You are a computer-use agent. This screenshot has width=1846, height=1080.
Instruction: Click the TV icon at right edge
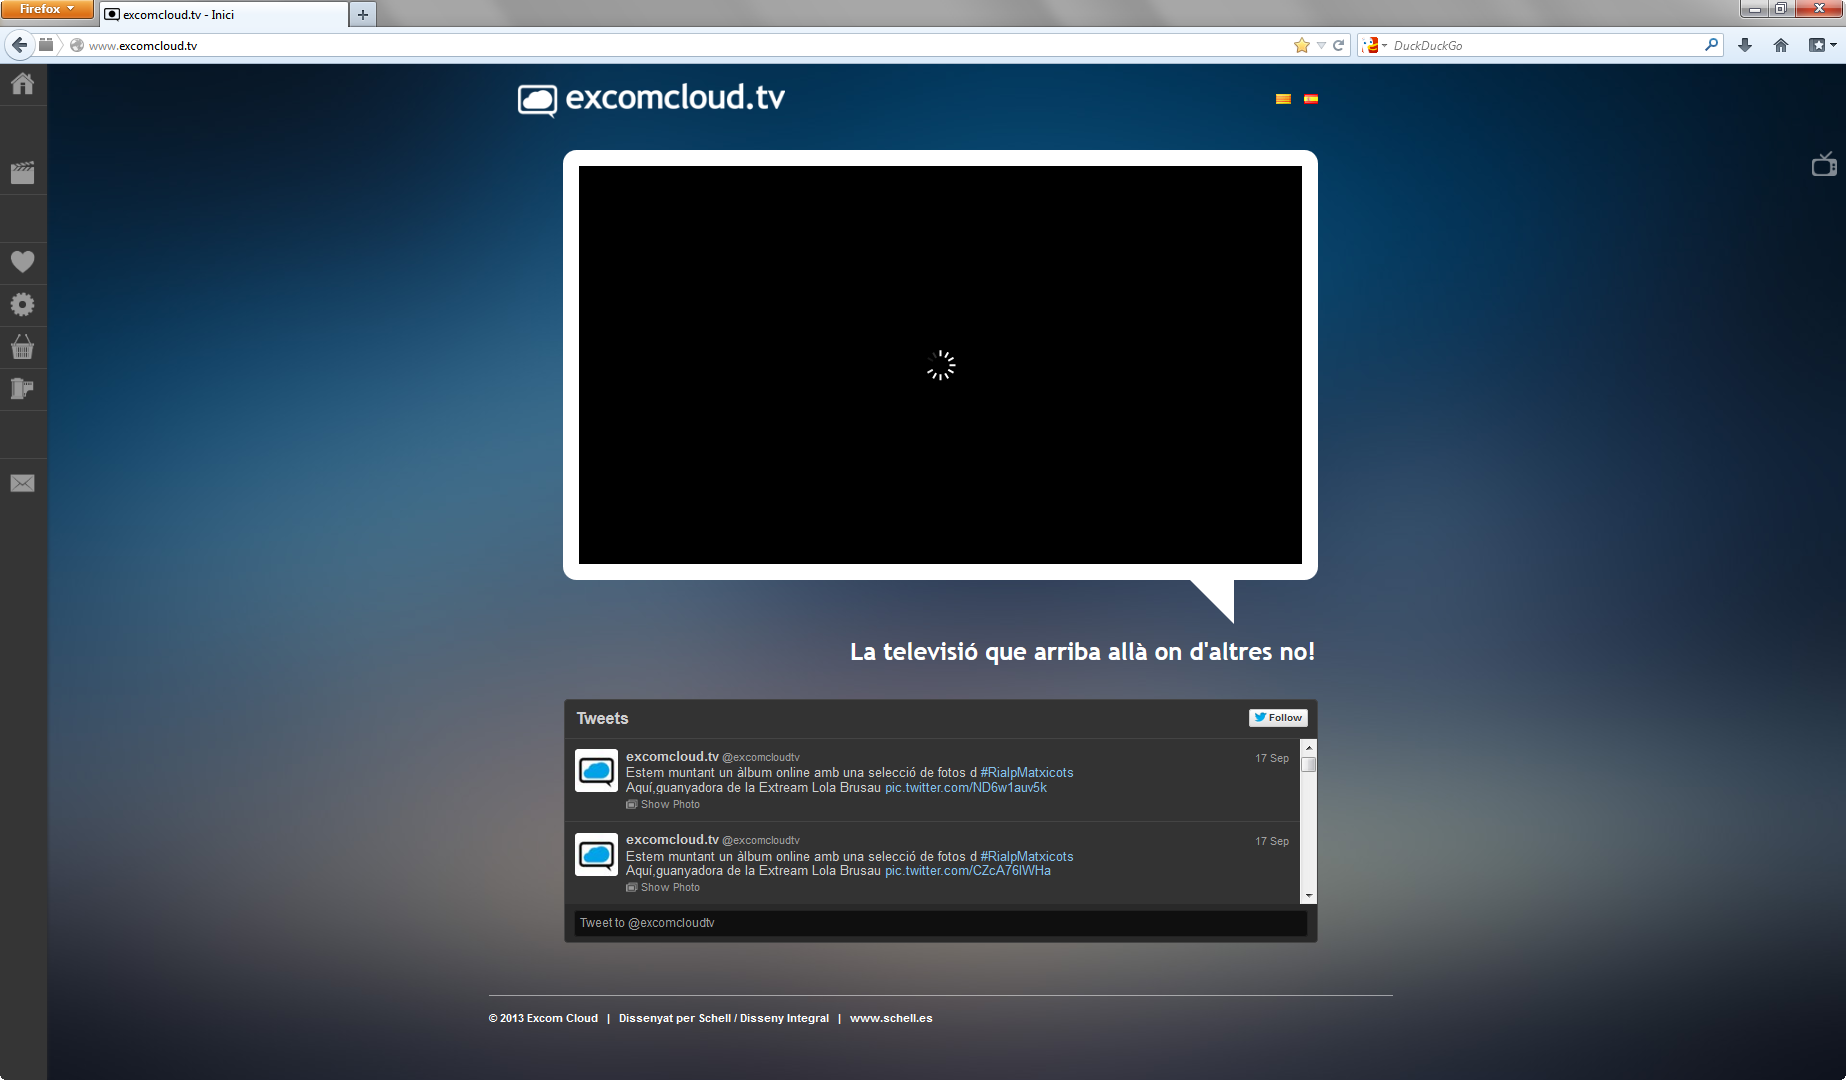click(x=1824, y=164)
